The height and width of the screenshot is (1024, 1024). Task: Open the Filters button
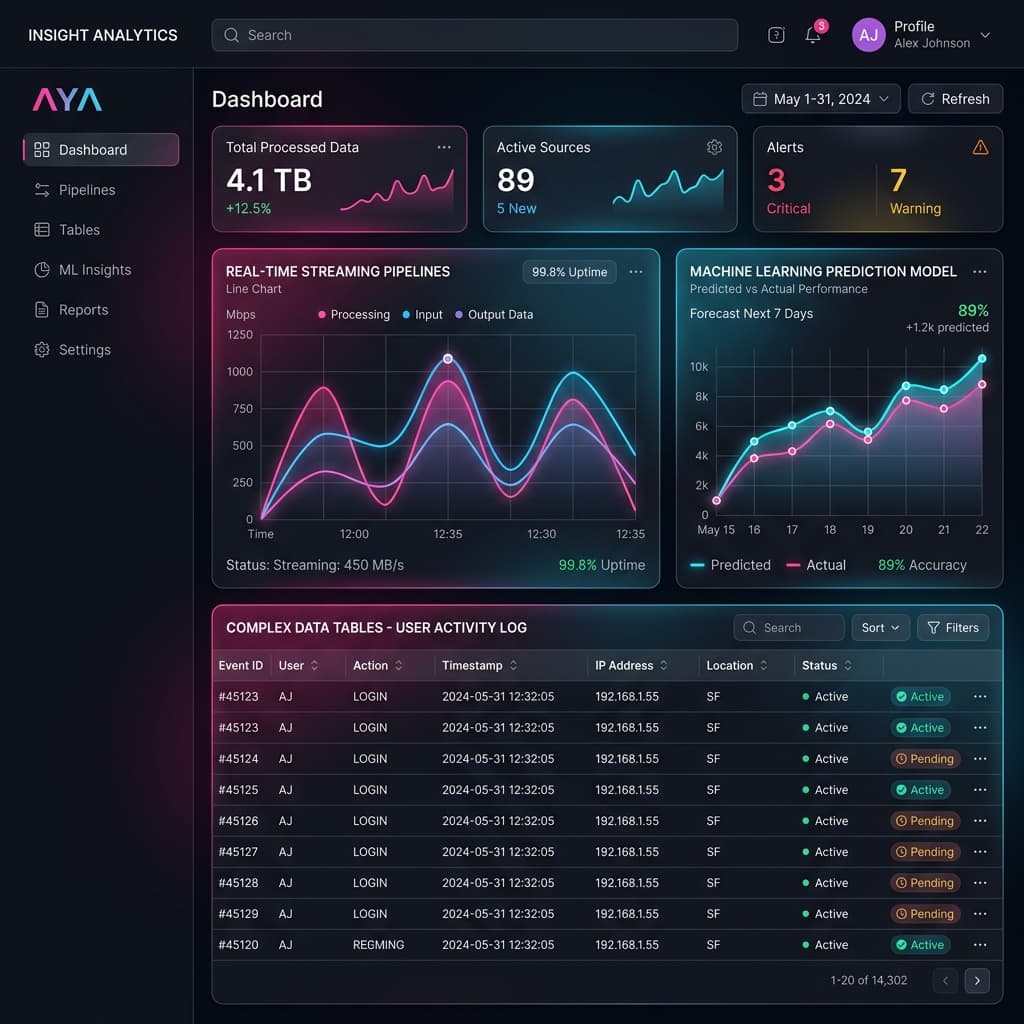point(953,628)
